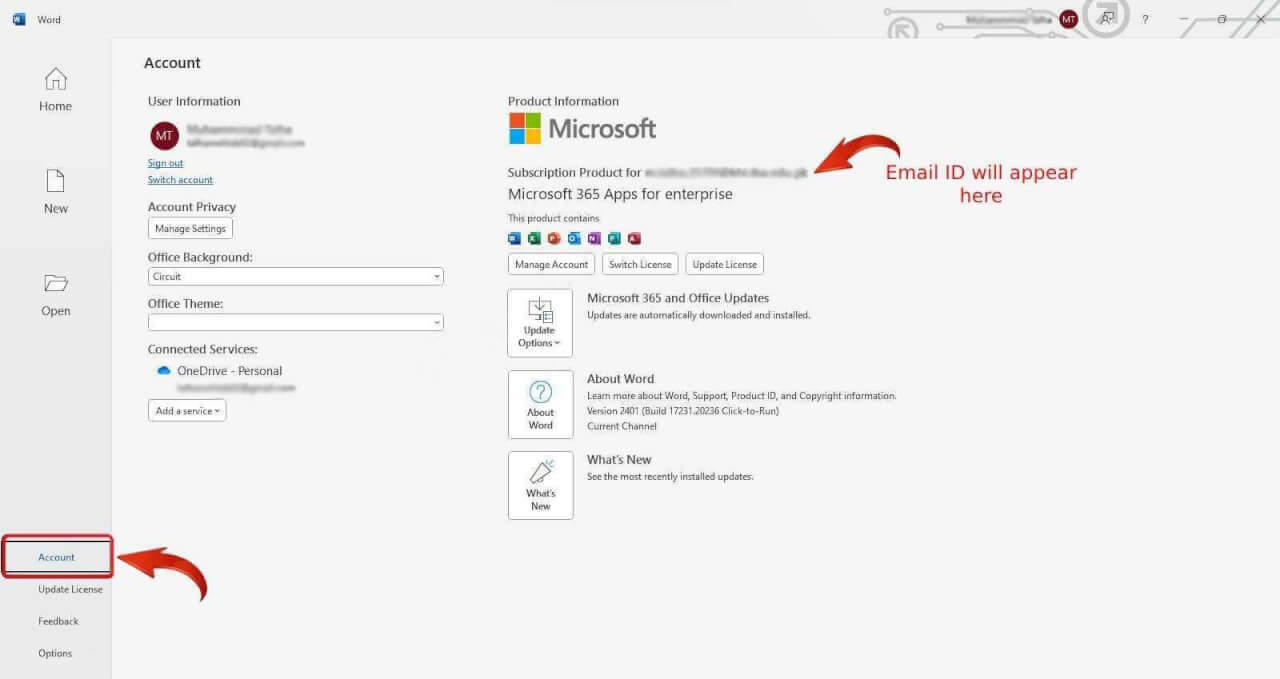Open the Office Theme dropdown
Viewport: 1280px width, 679px height.
[437, 322]
